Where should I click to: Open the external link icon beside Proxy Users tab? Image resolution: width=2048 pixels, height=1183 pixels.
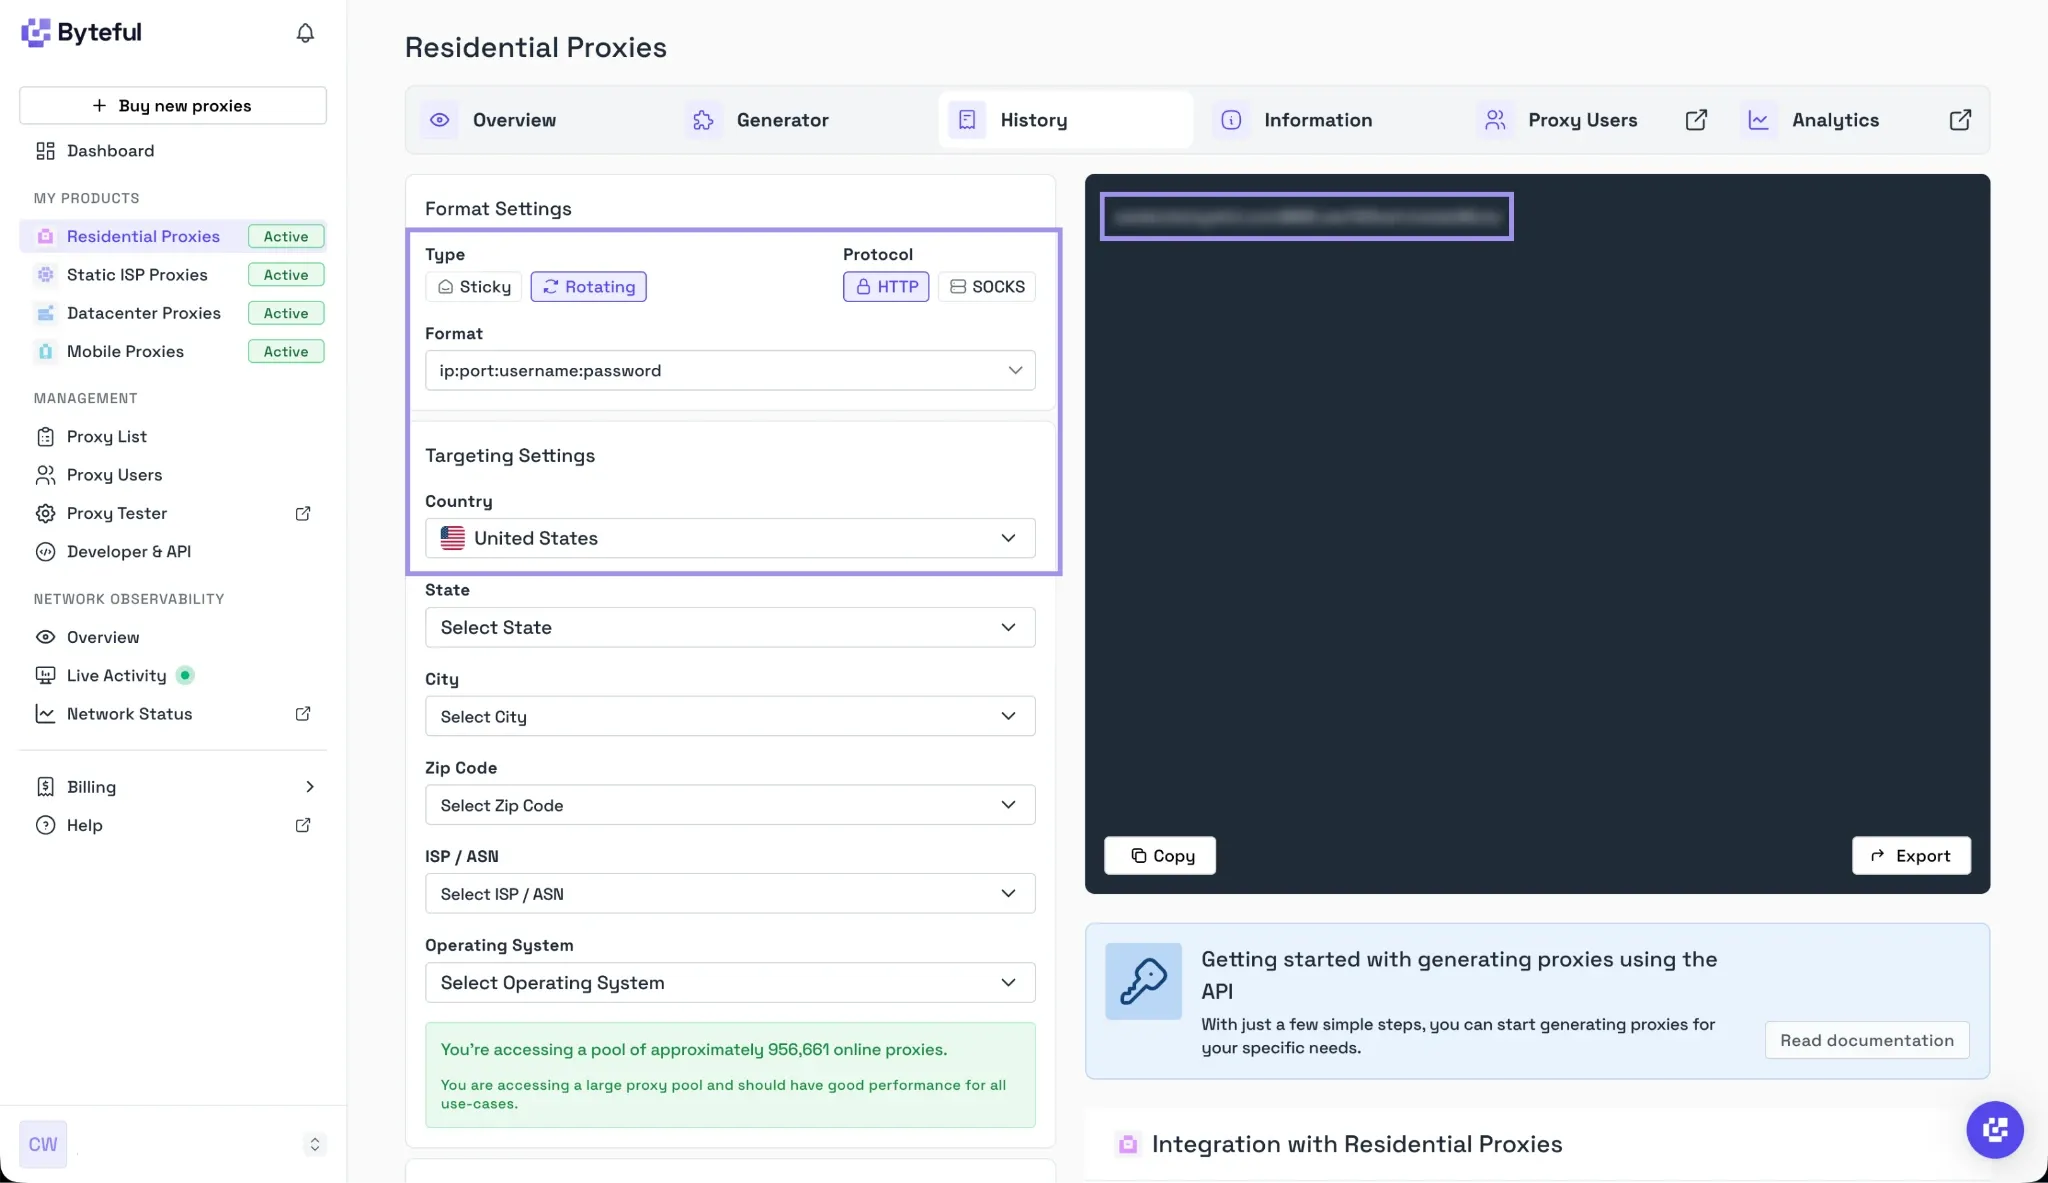pos(1696,120)
